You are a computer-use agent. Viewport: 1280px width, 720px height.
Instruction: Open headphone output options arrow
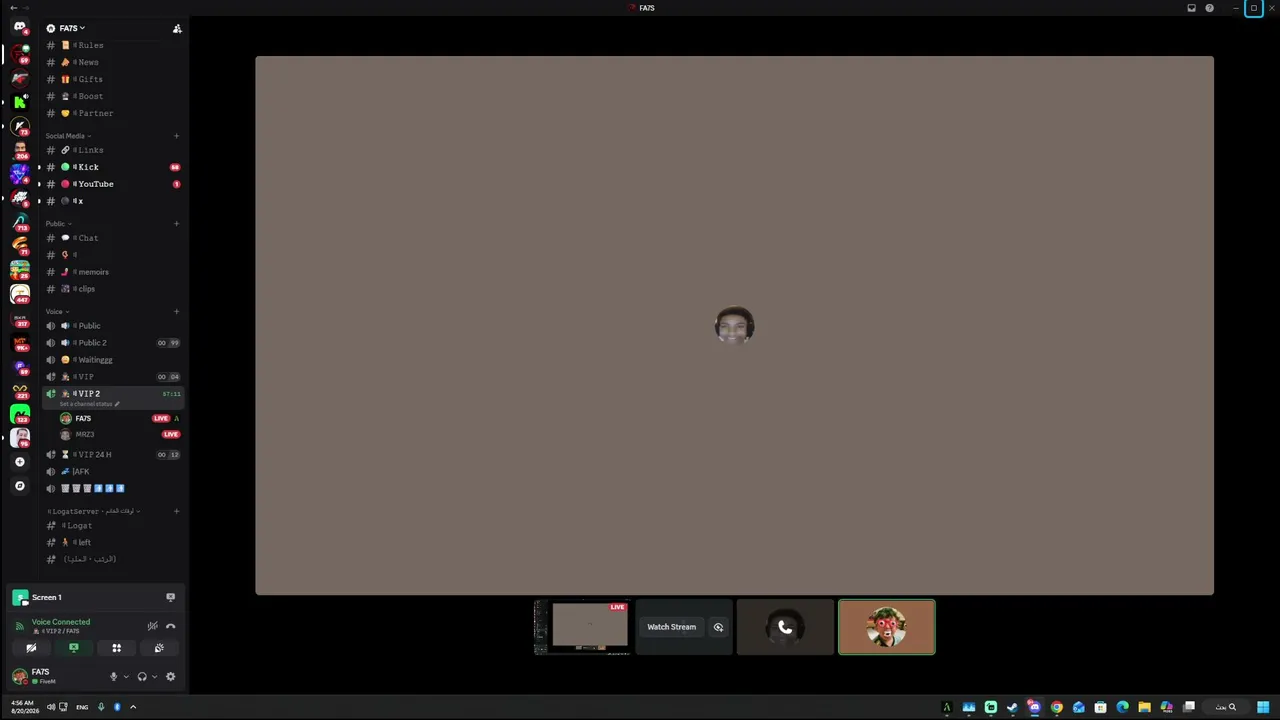point(154,677)
